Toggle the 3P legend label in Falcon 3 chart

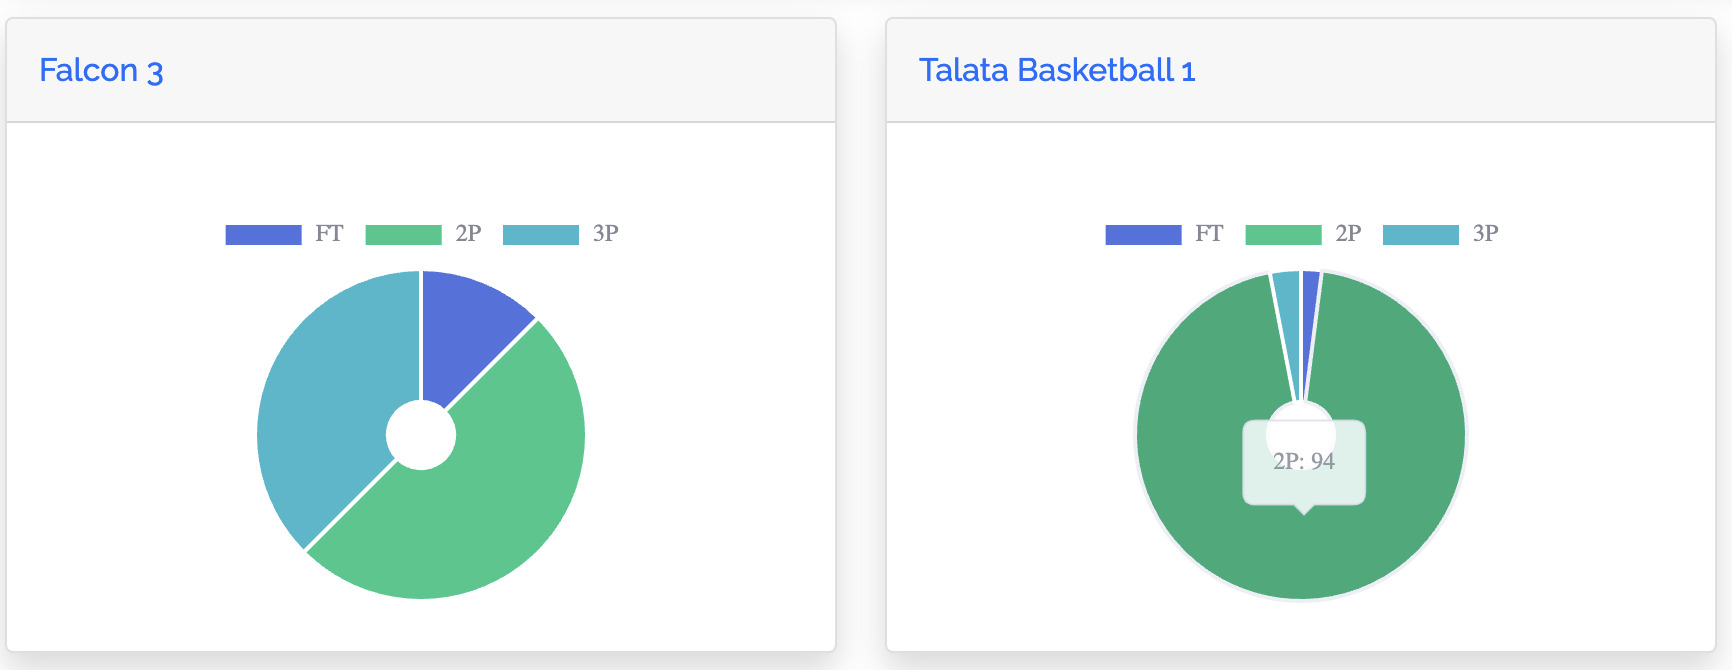tap(606, 234)
